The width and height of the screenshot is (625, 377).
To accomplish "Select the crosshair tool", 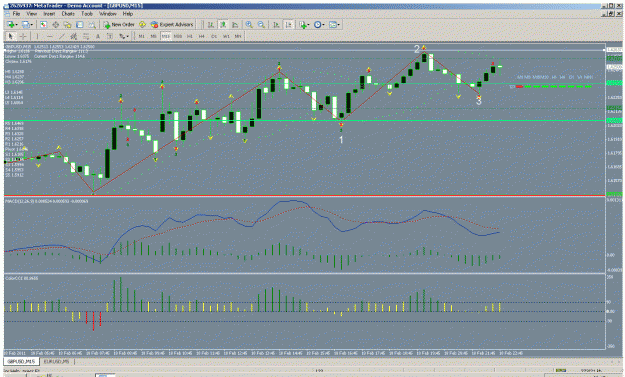I will point(23,36).
